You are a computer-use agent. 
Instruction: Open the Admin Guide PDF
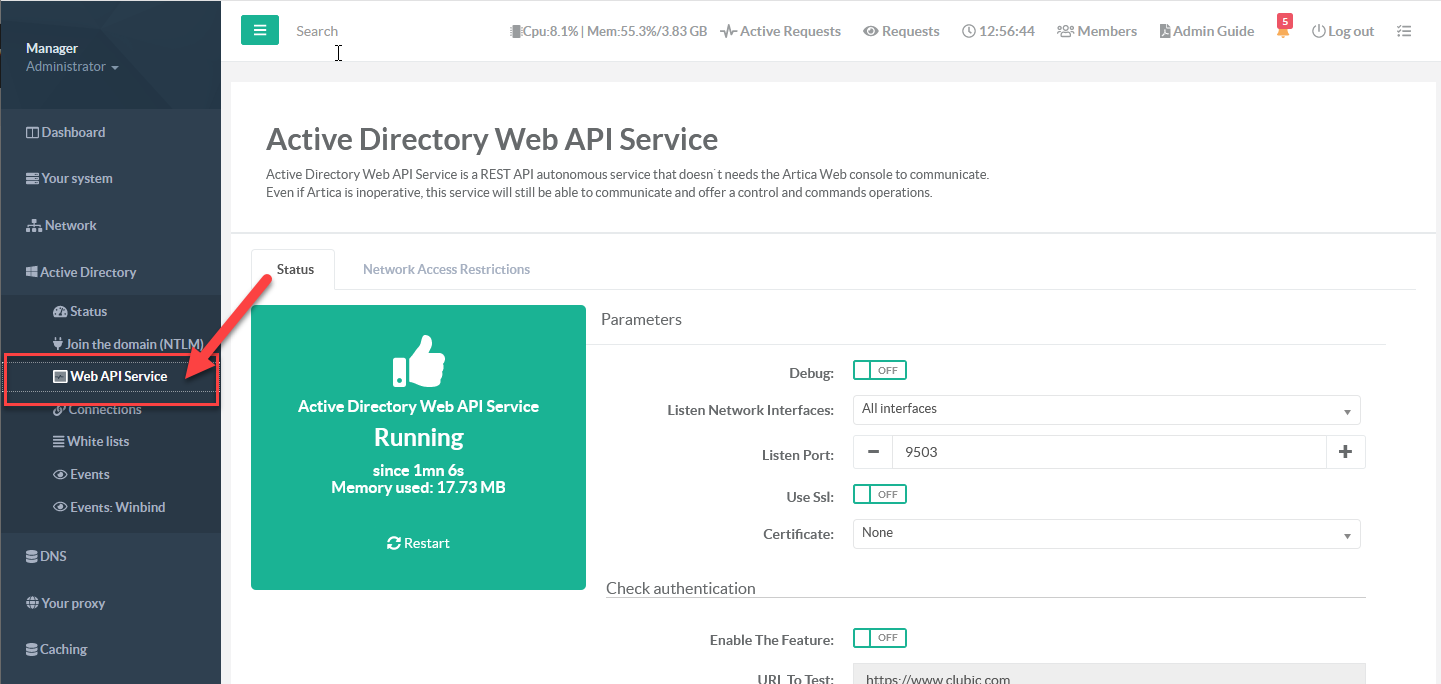tap(1206, 31)
